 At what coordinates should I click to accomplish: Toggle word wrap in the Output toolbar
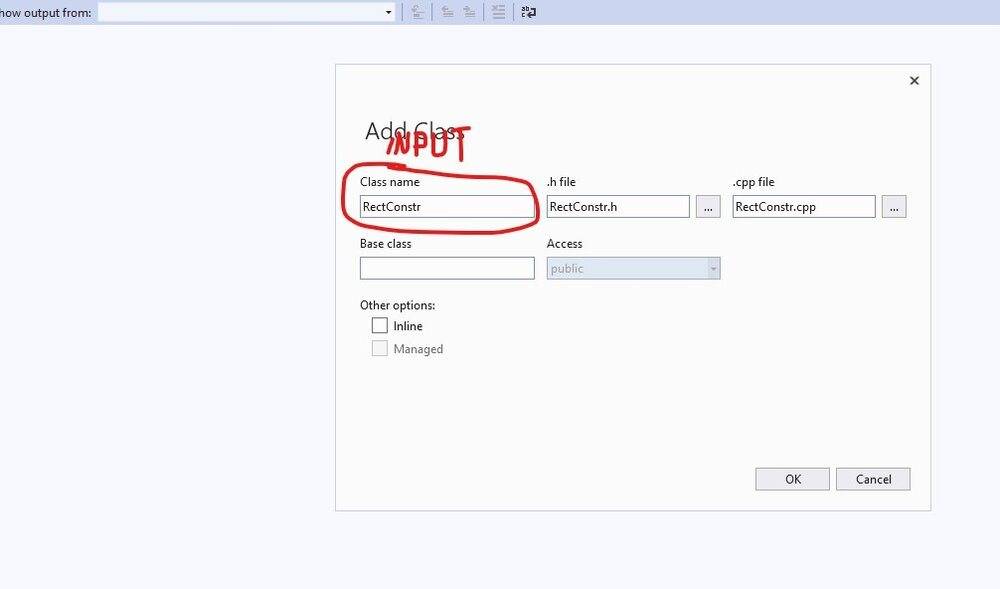(529, 12)
